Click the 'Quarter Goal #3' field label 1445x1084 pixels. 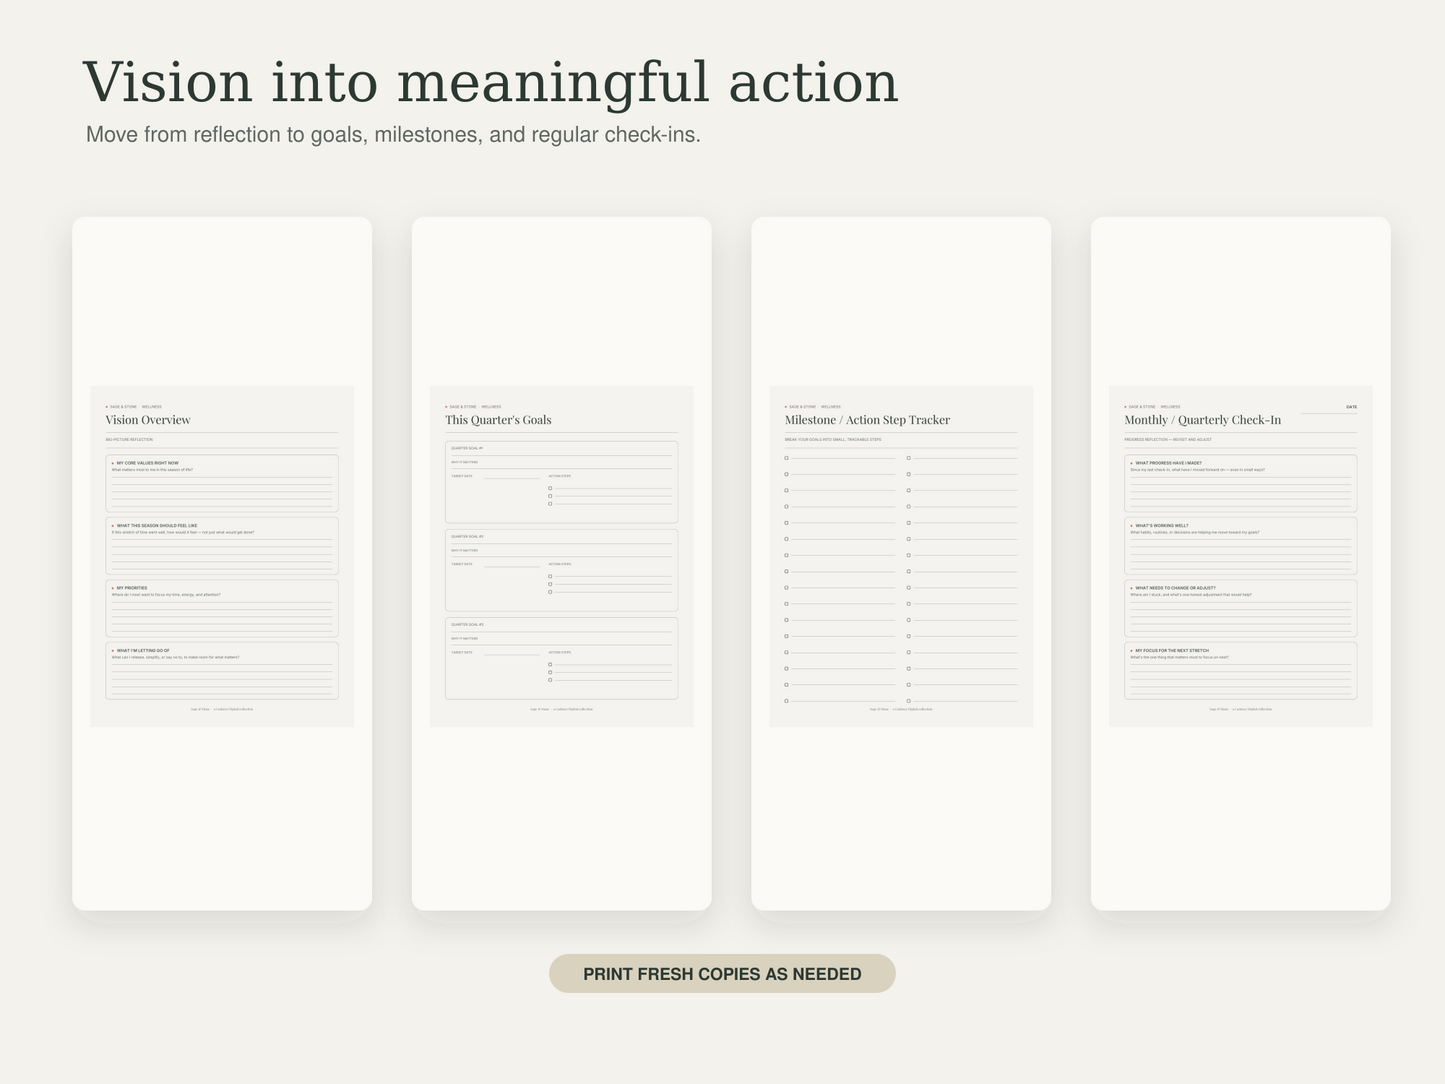(x=467, y=625)
